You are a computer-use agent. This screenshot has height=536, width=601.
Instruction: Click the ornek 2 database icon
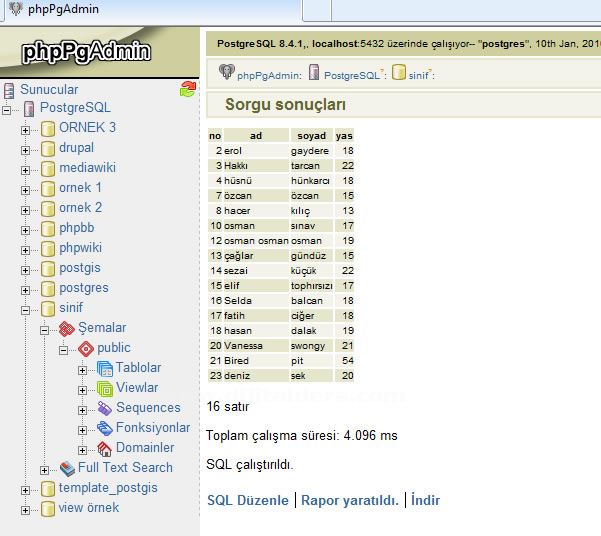click(x=48, y=209)
